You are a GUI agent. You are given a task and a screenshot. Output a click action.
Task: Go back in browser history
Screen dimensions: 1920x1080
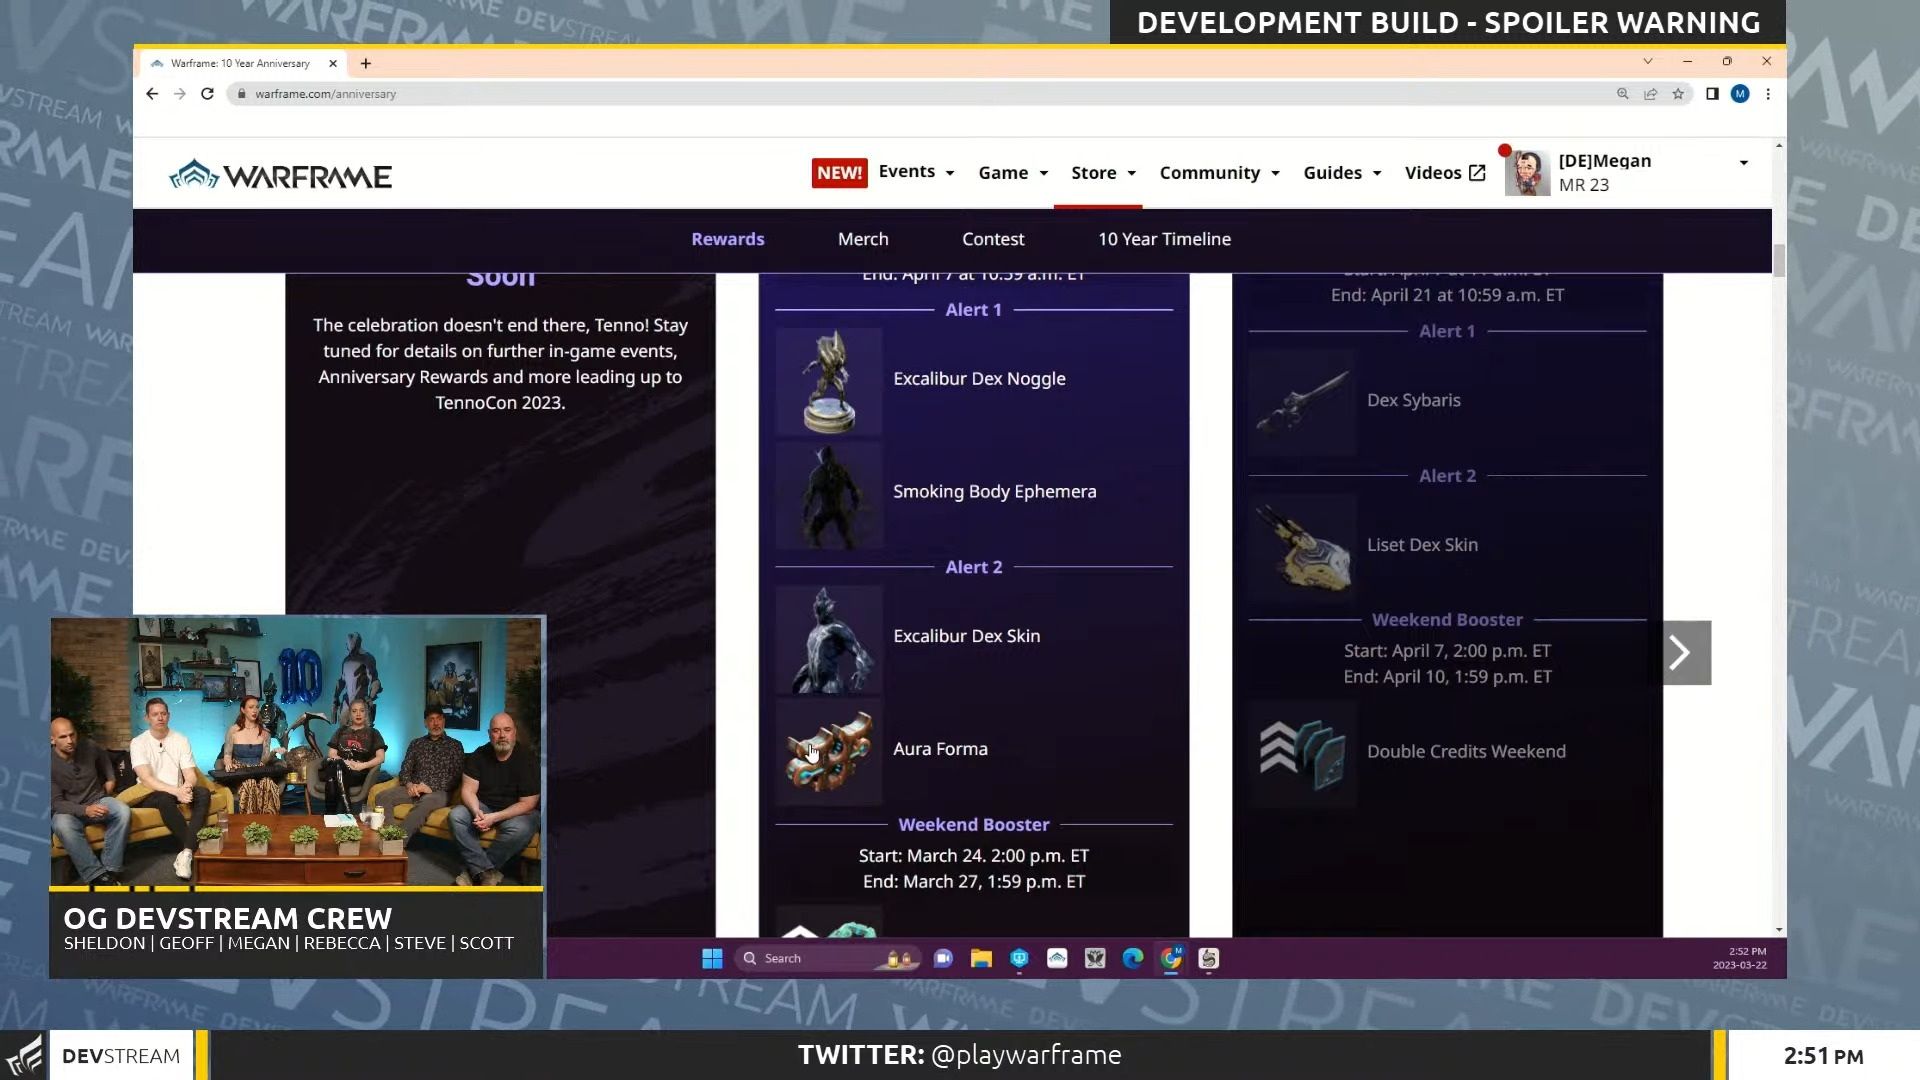(152, 93)
